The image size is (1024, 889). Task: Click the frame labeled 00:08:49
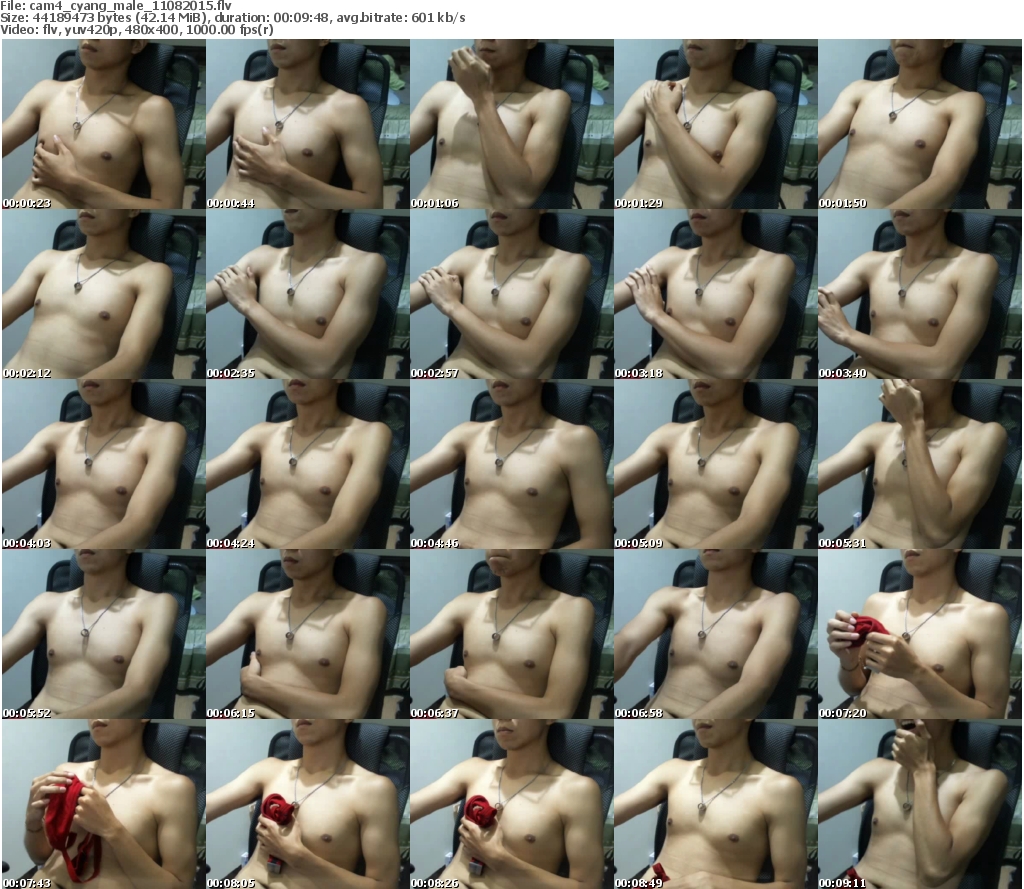(x=715, y=804)
